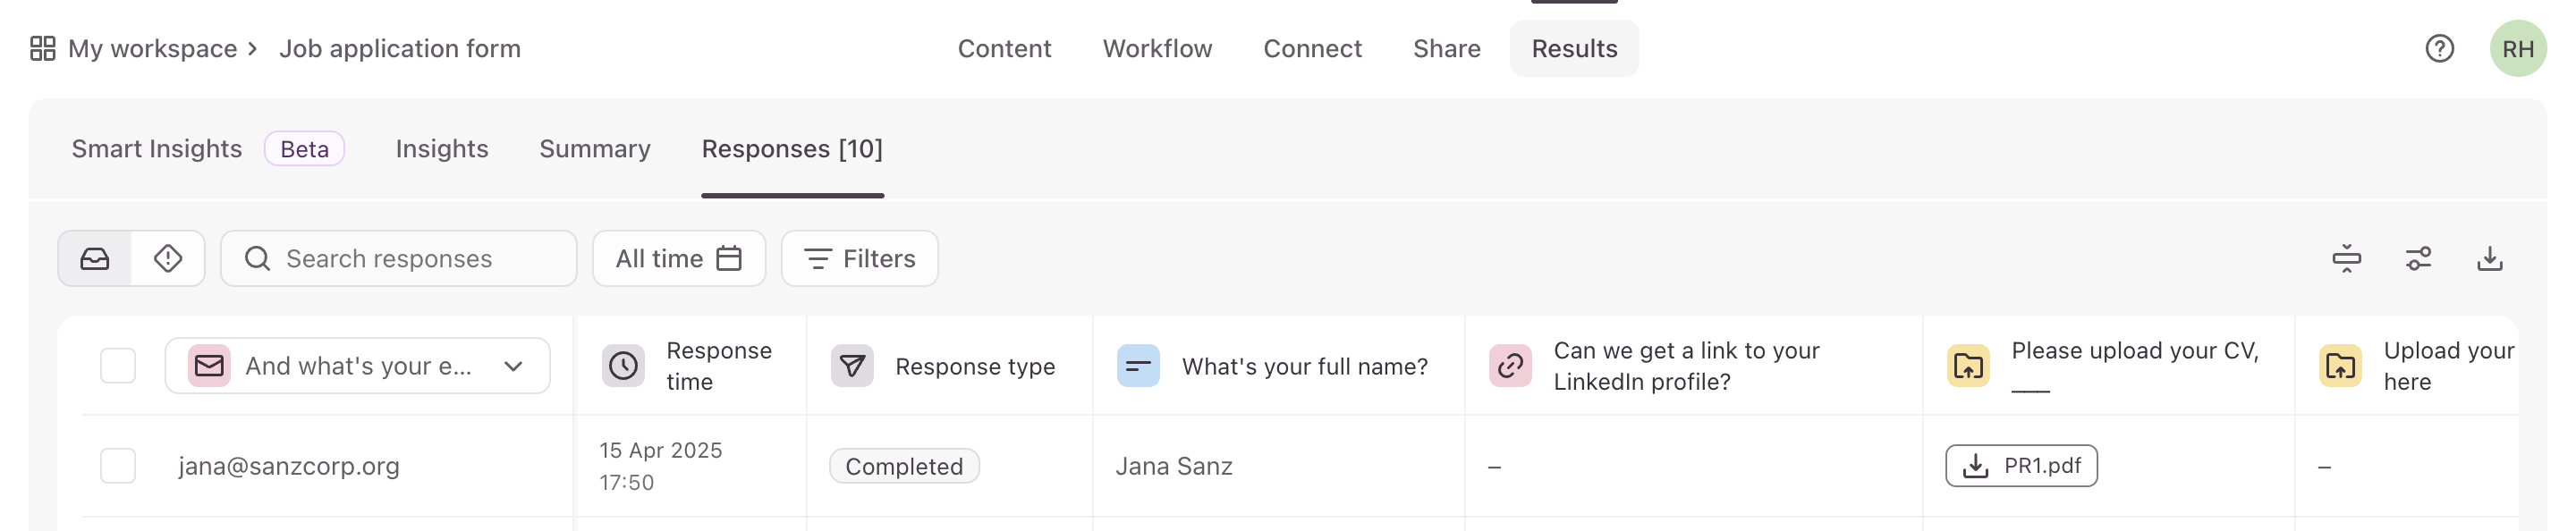Click the workspace grid icon
This screenshot has height=531, width=2576.
pos(43,48)
